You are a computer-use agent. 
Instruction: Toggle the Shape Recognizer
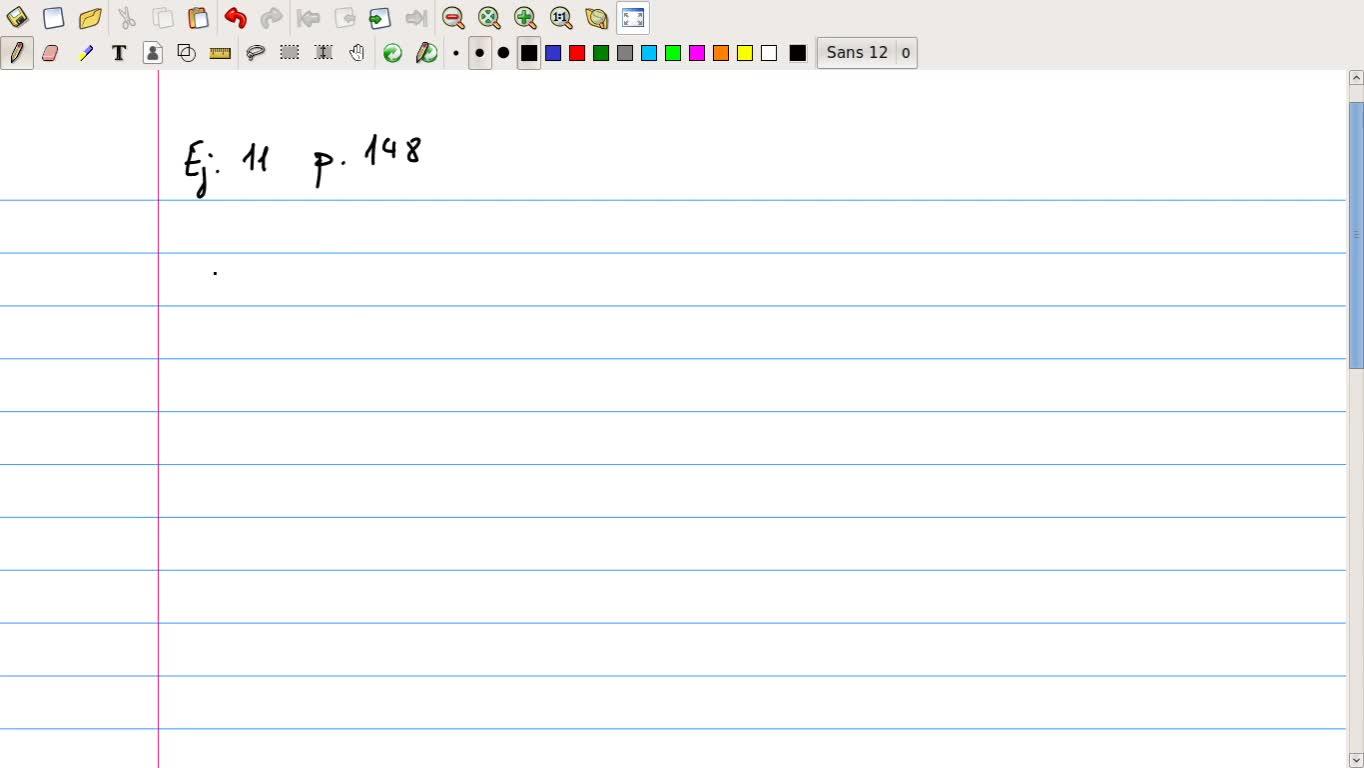pyautogui.click(x=186, y=53)
